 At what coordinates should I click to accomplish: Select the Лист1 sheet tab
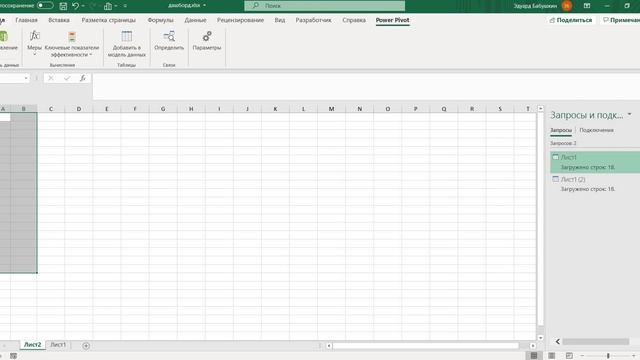58,345
